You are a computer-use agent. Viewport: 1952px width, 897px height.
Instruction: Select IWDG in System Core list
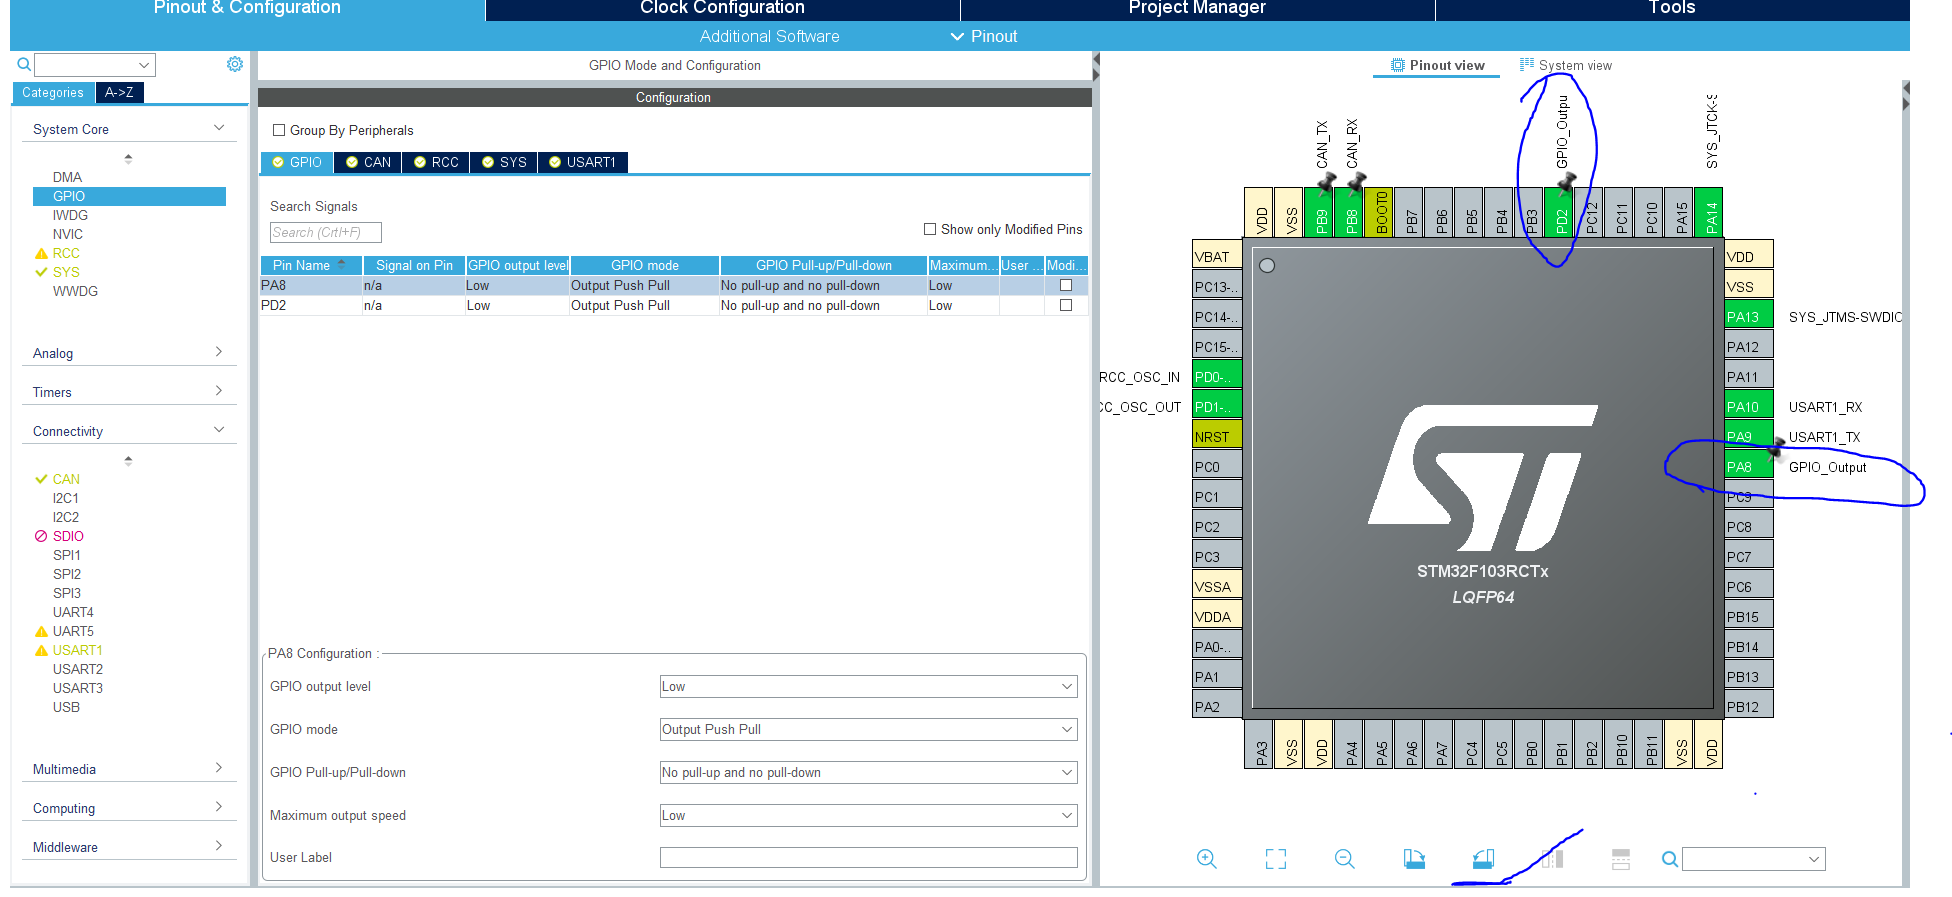[x=70, y=215]
